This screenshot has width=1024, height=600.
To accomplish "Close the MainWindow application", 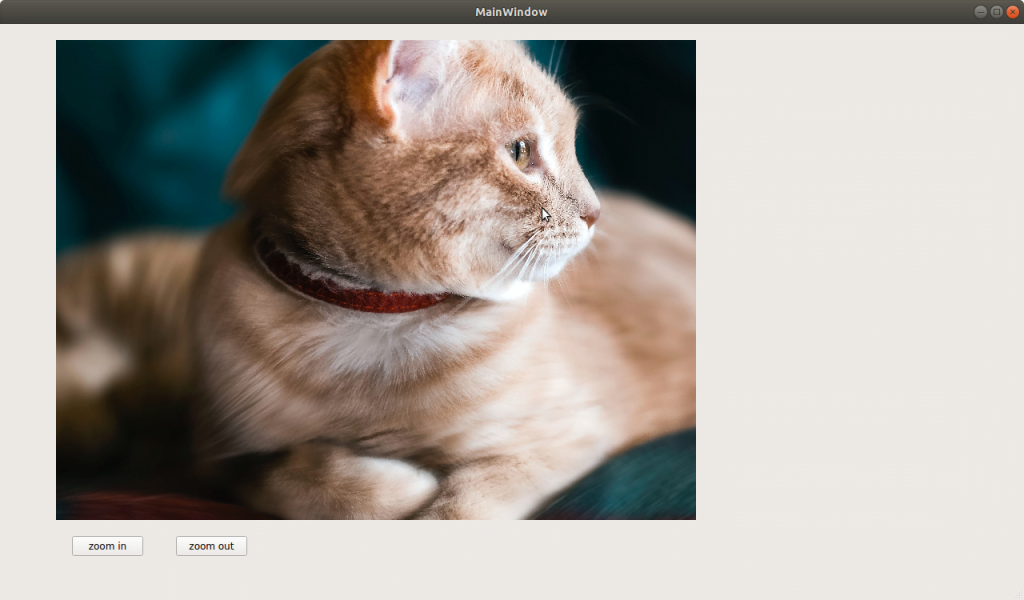I will [1012, 12].
